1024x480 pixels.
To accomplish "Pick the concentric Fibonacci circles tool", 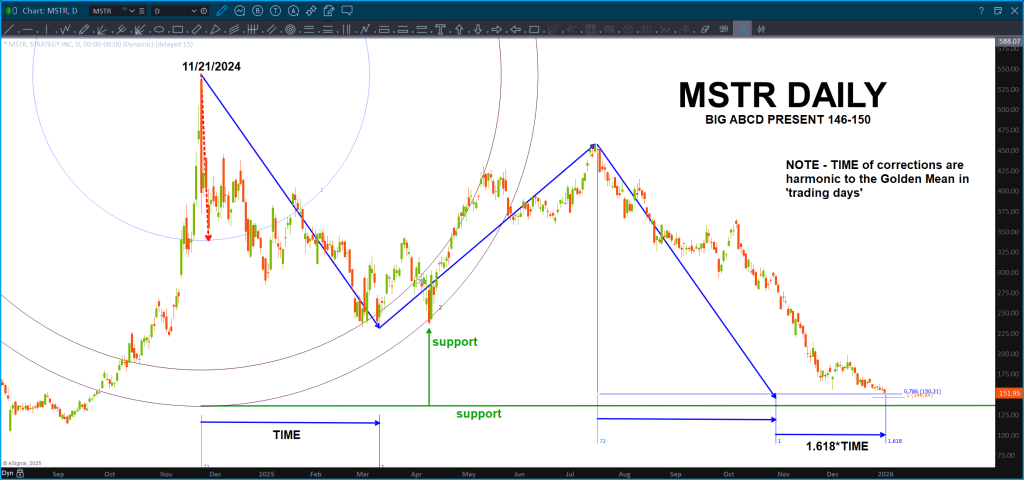I will (x=291, y=30).
